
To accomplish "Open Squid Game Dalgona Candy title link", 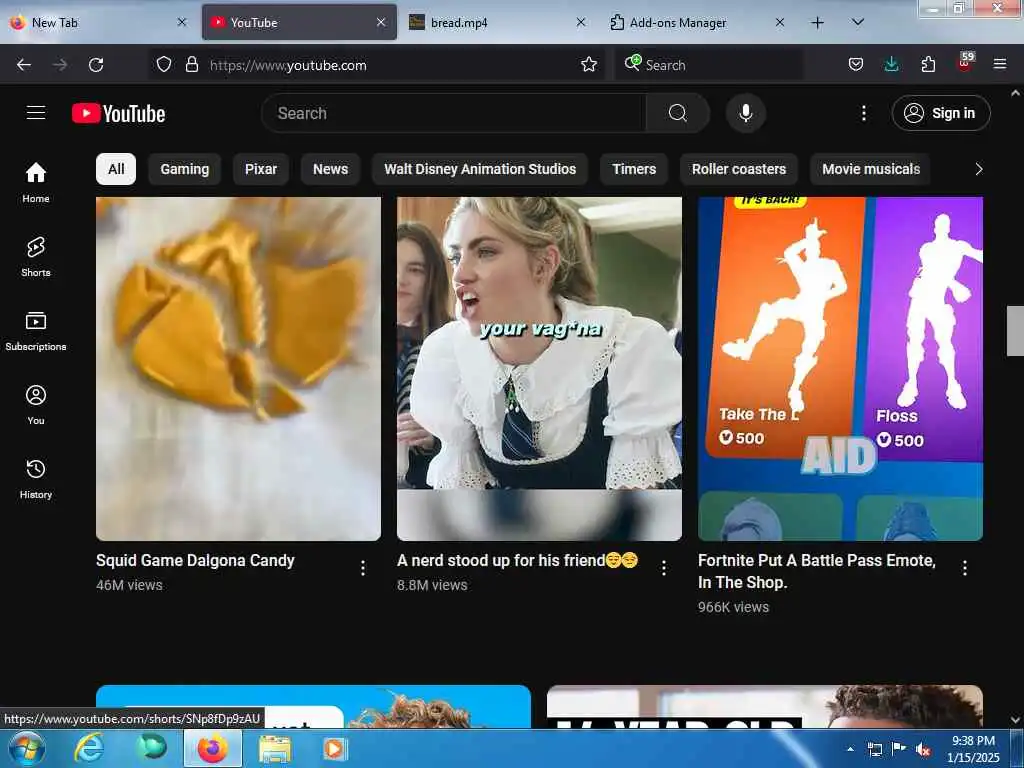I will click(195, 560).
